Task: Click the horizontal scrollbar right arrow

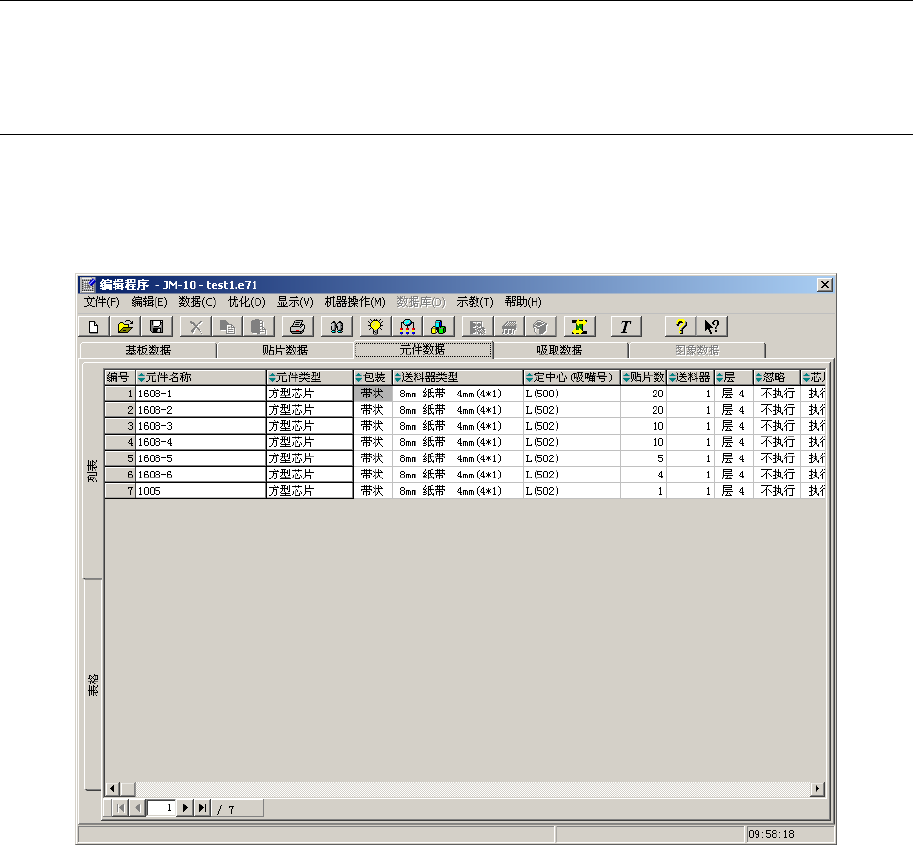Action: [x=818, y=789]
